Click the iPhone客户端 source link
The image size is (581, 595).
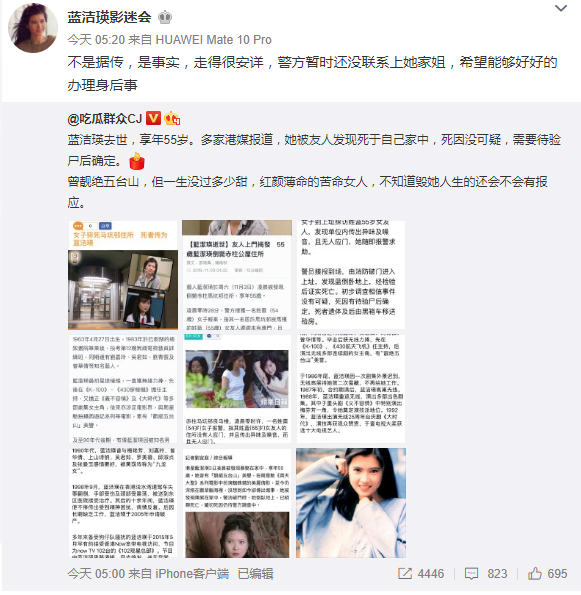click(x=192, y=573)
